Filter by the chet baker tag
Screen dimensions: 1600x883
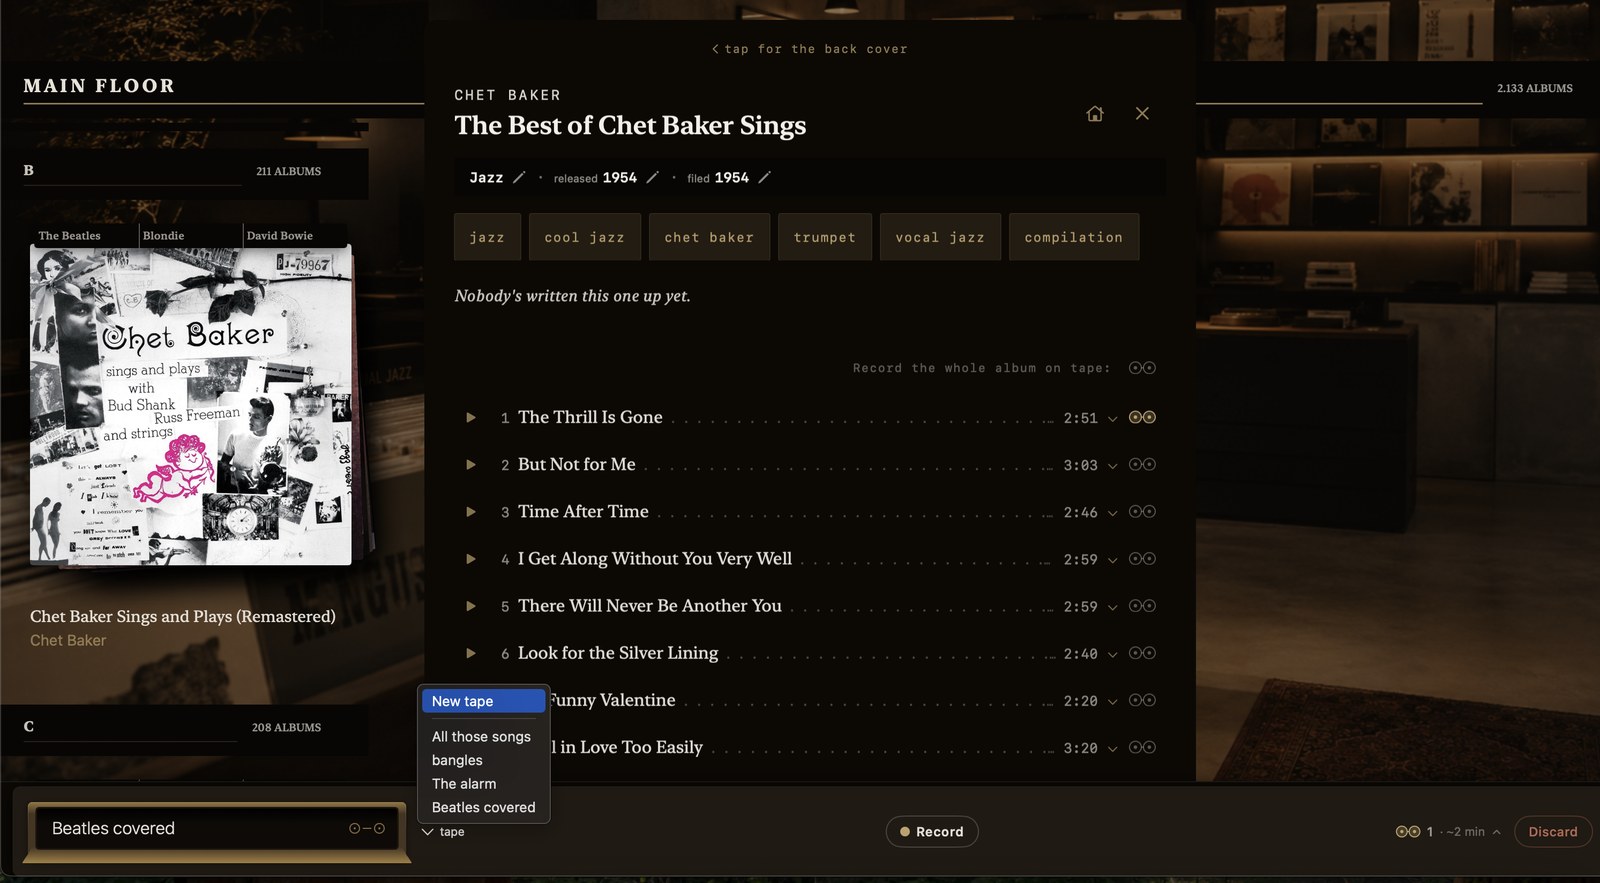pyautogui.click(x=709, y=237)
